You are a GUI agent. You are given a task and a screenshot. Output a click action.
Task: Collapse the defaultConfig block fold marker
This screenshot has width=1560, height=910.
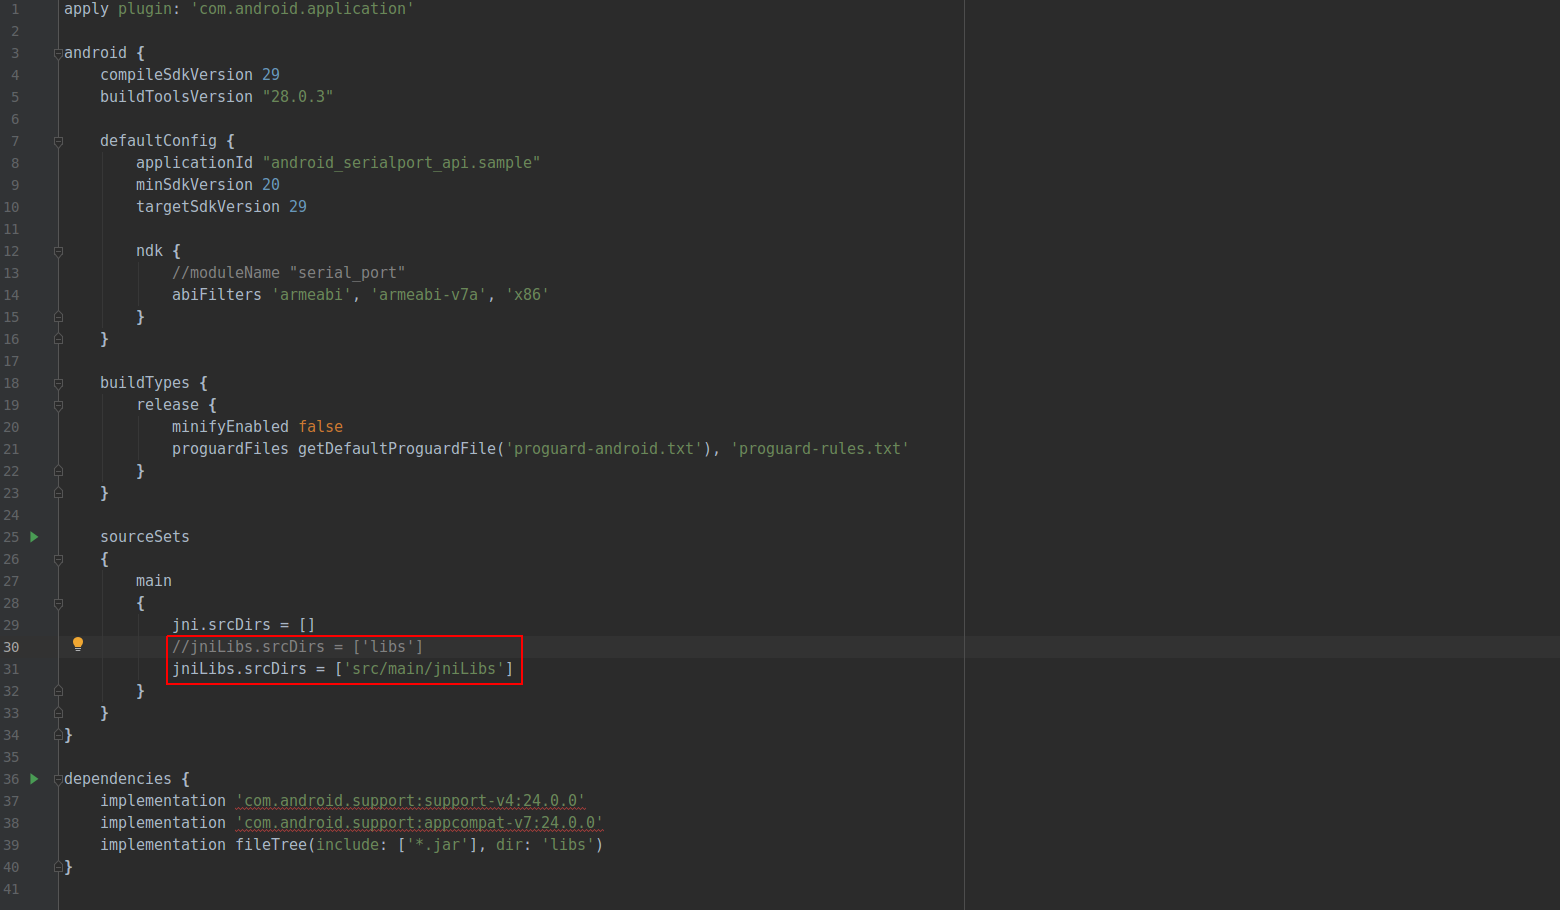tap(58, 141)
